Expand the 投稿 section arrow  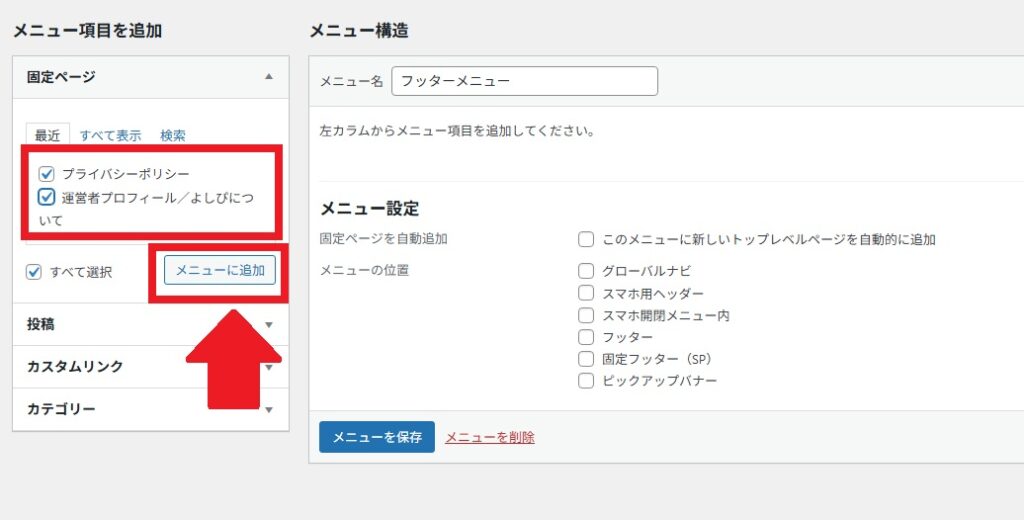(x=268, y=325)
